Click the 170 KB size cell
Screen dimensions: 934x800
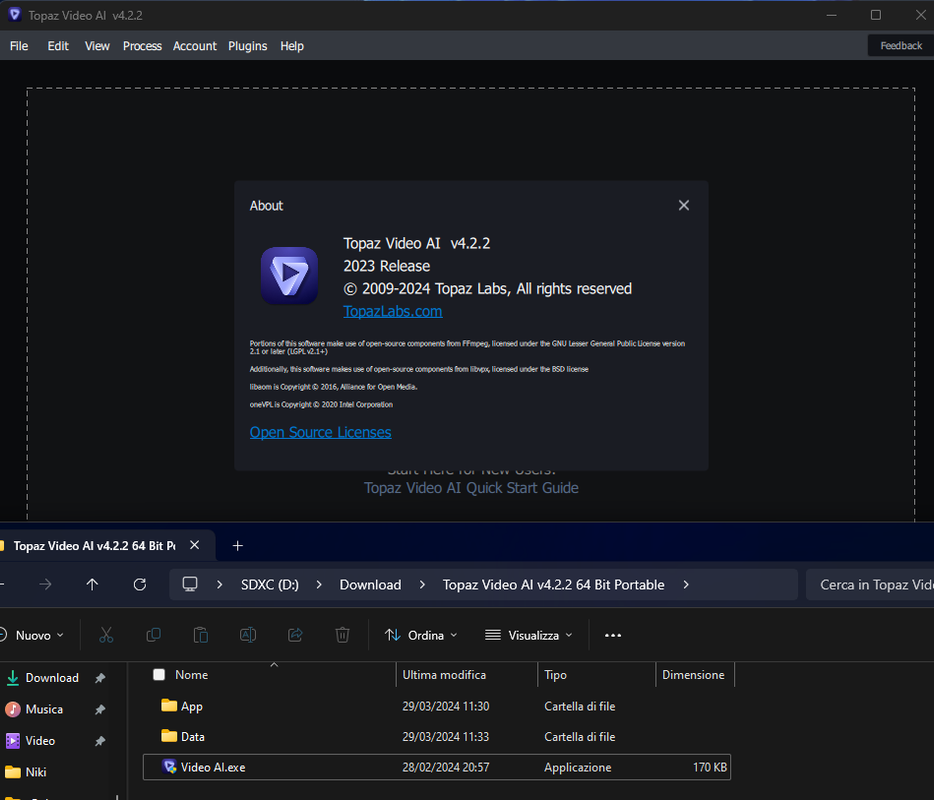click(x=709, y=767)
